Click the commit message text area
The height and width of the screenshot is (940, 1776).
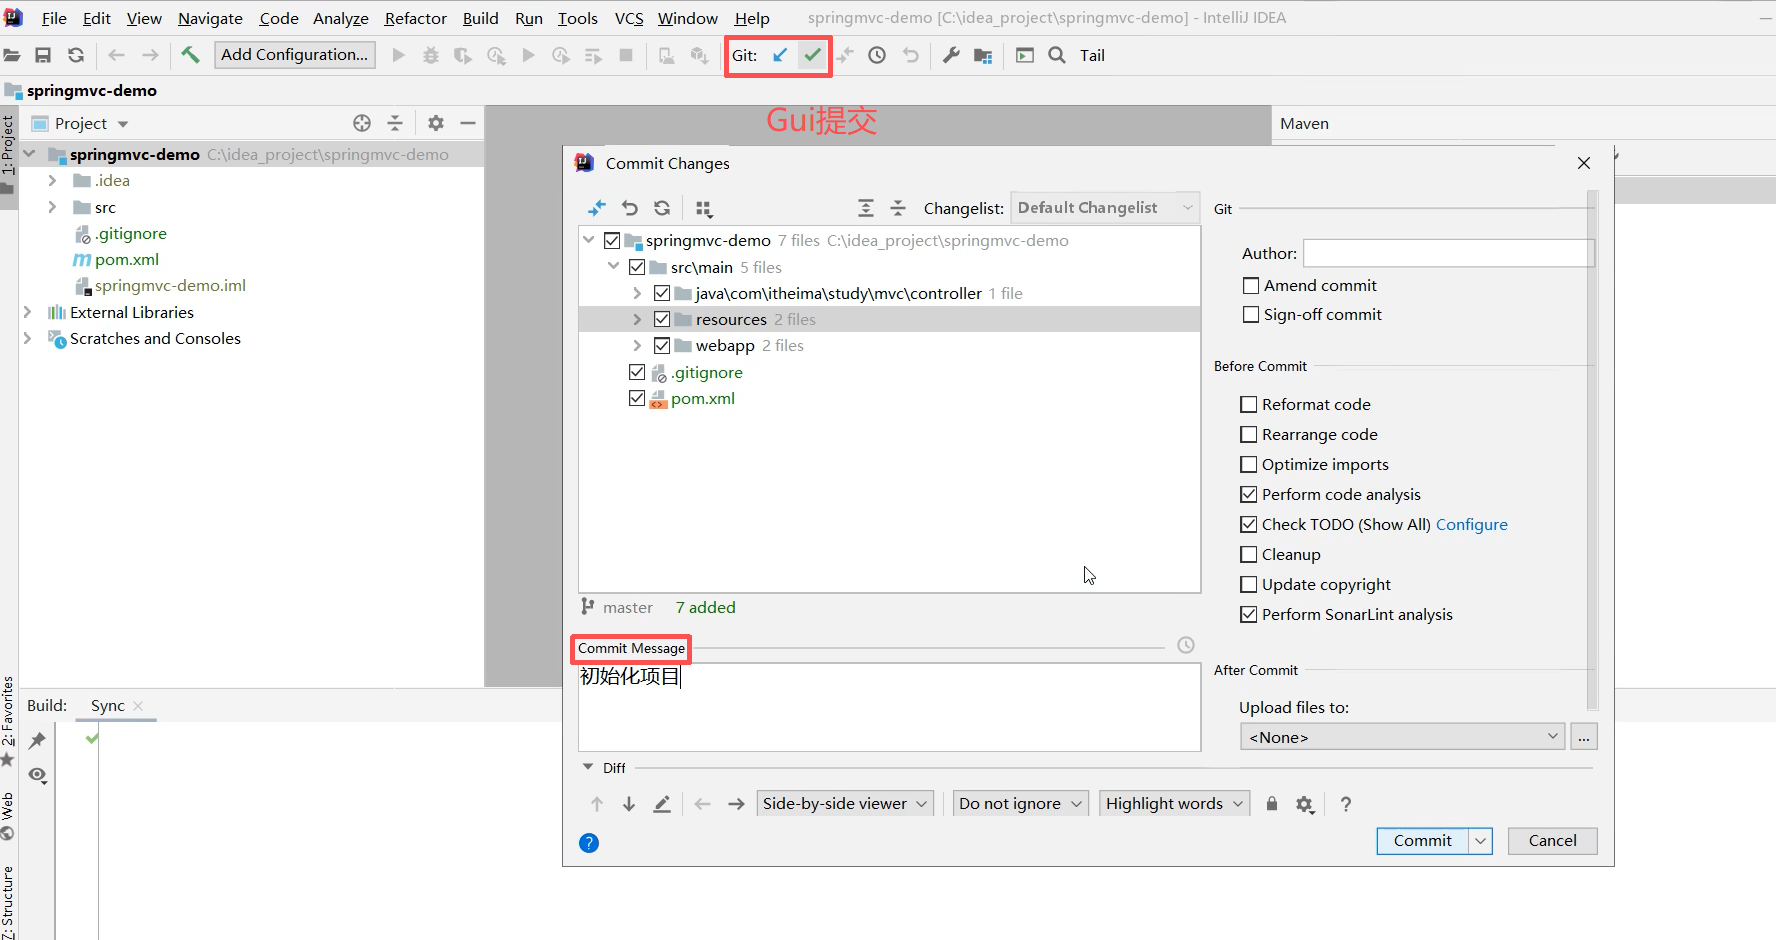(x=889, y=707)
